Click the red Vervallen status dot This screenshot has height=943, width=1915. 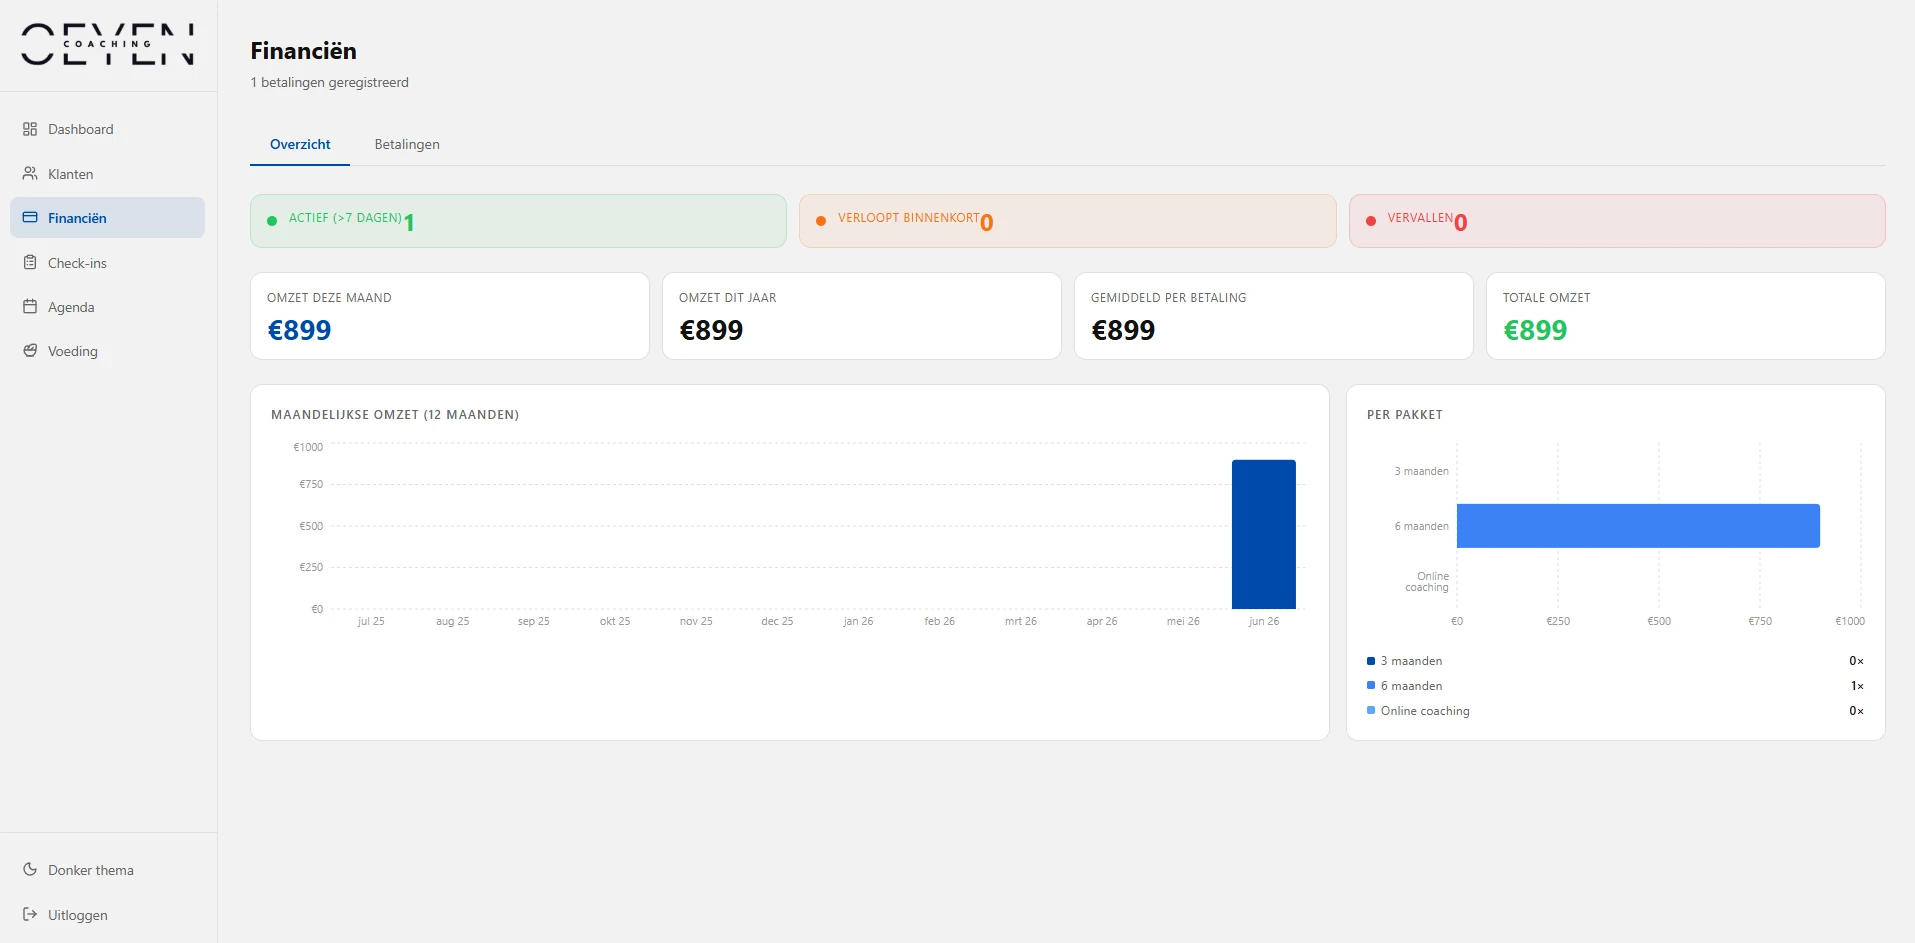(1371, 221)
